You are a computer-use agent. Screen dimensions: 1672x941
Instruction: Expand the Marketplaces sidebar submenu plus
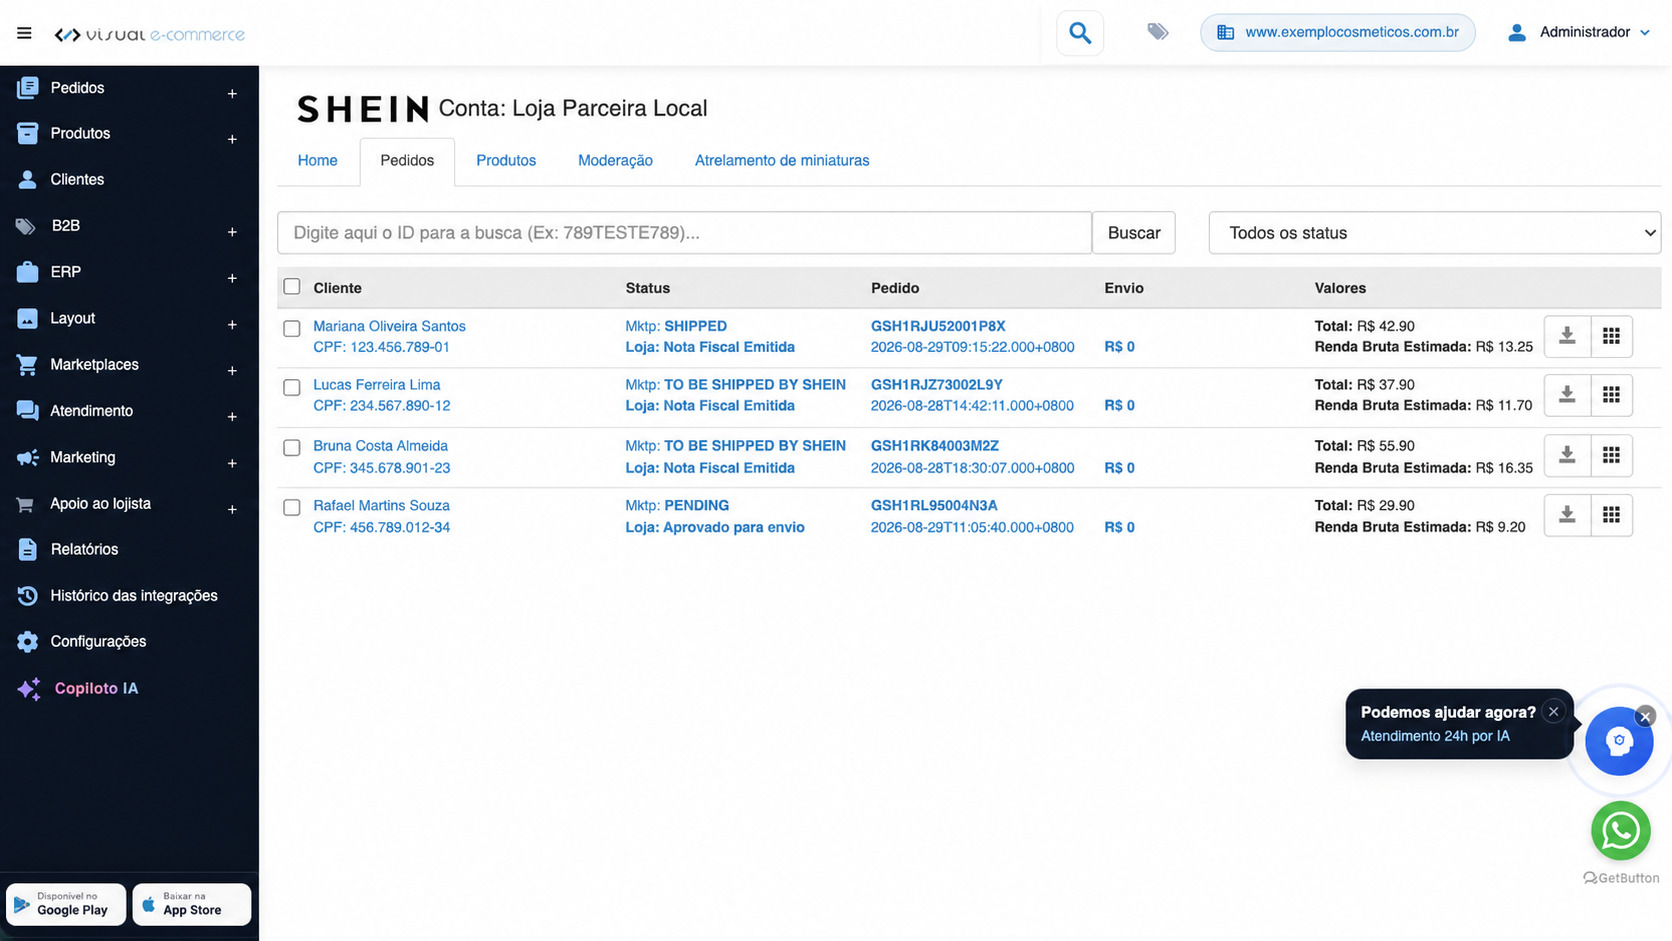[232, 371]
